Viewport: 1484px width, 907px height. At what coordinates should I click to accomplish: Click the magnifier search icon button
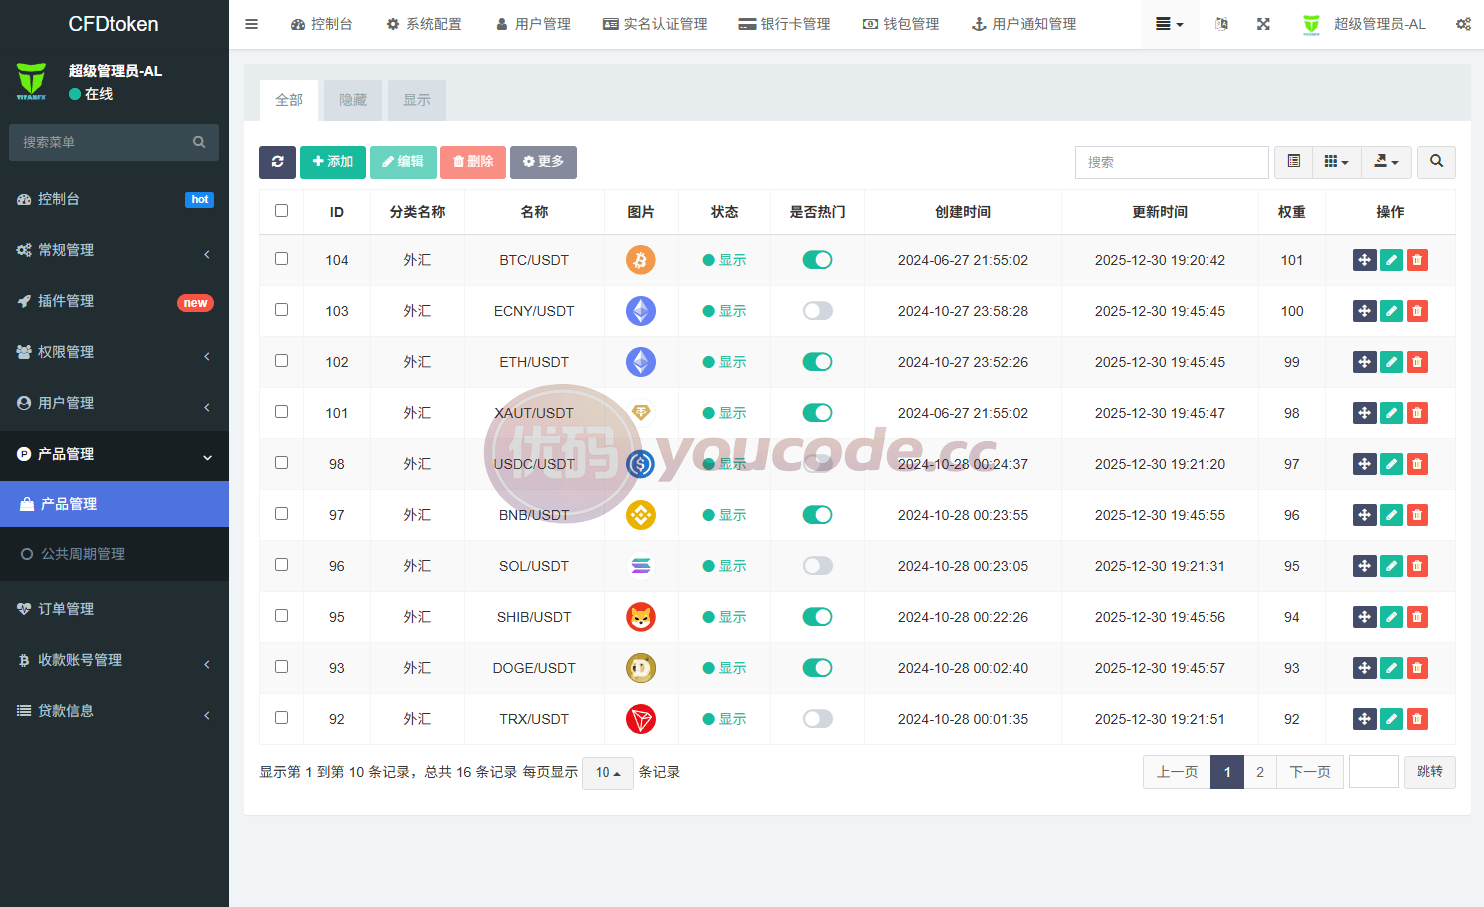pos(1436,162)
